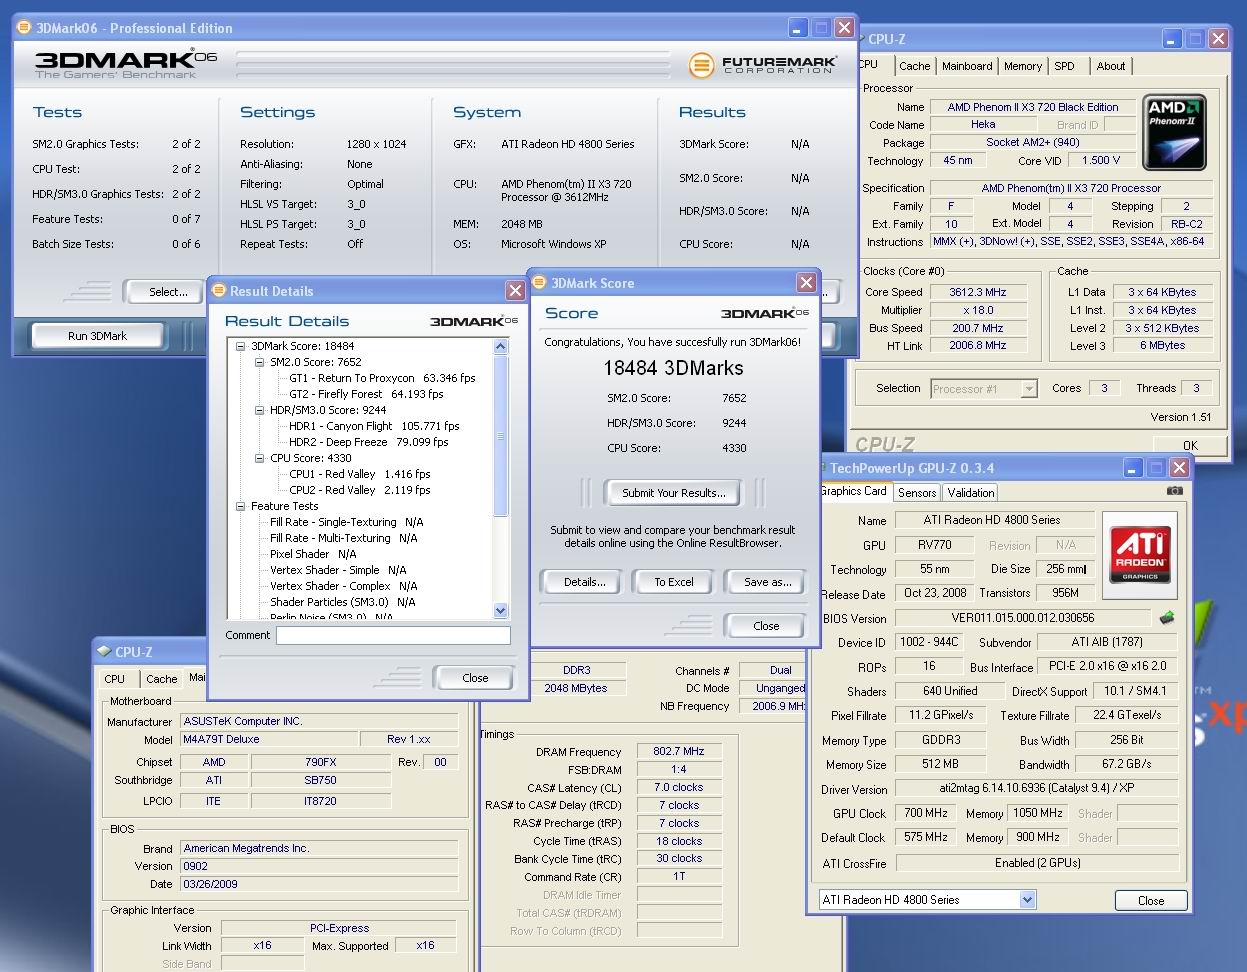Click the Run 3DMark button
The height and width of the screenshot is (972, 1247).
[x=97, y=336]
